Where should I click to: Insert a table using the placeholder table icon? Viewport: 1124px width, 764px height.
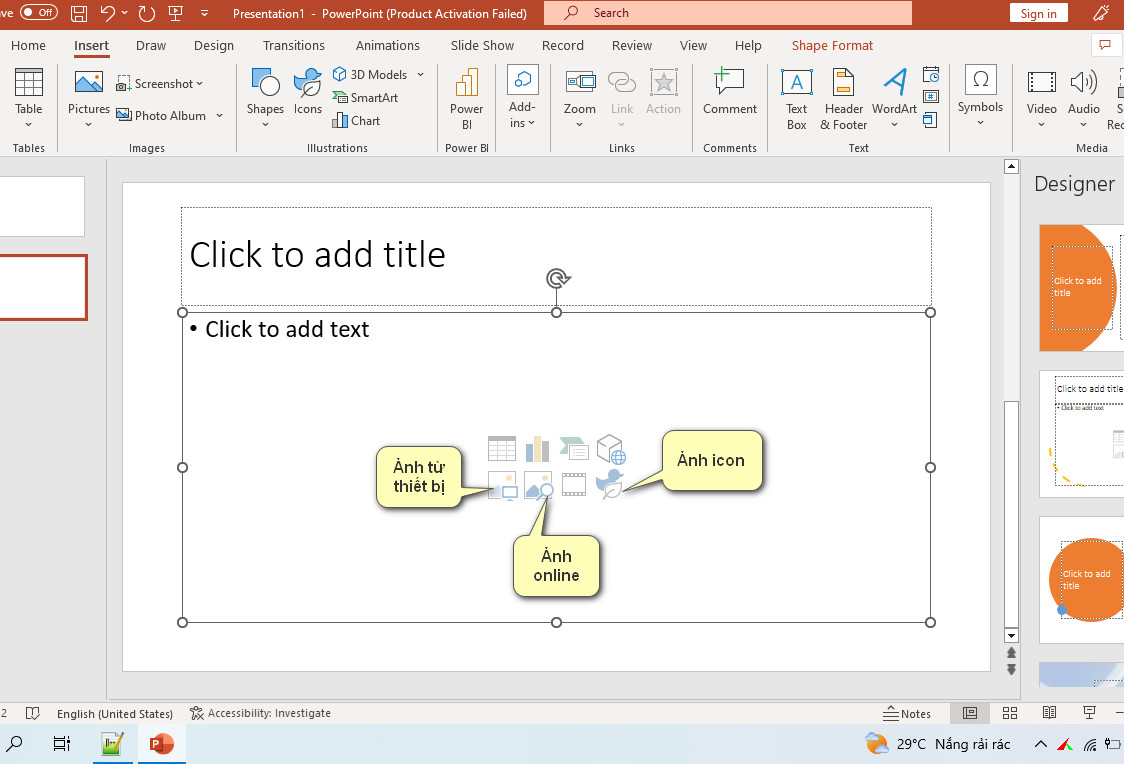[x=502, y=449]
